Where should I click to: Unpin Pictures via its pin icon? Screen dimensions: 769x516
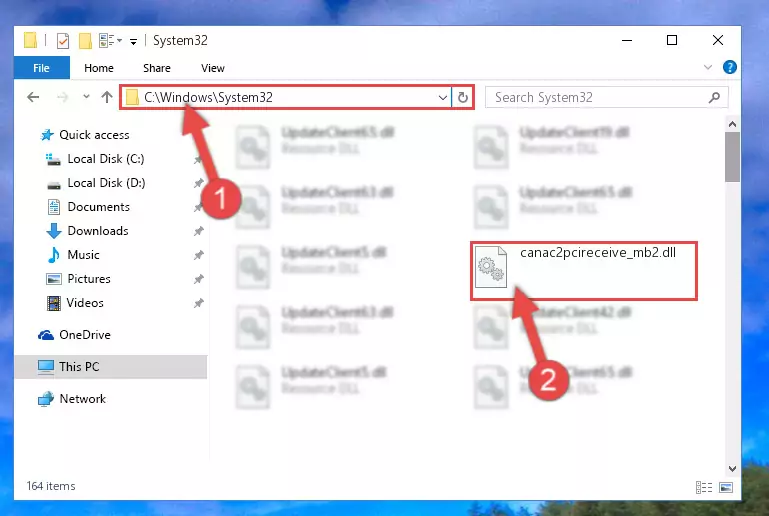point(198,279)
